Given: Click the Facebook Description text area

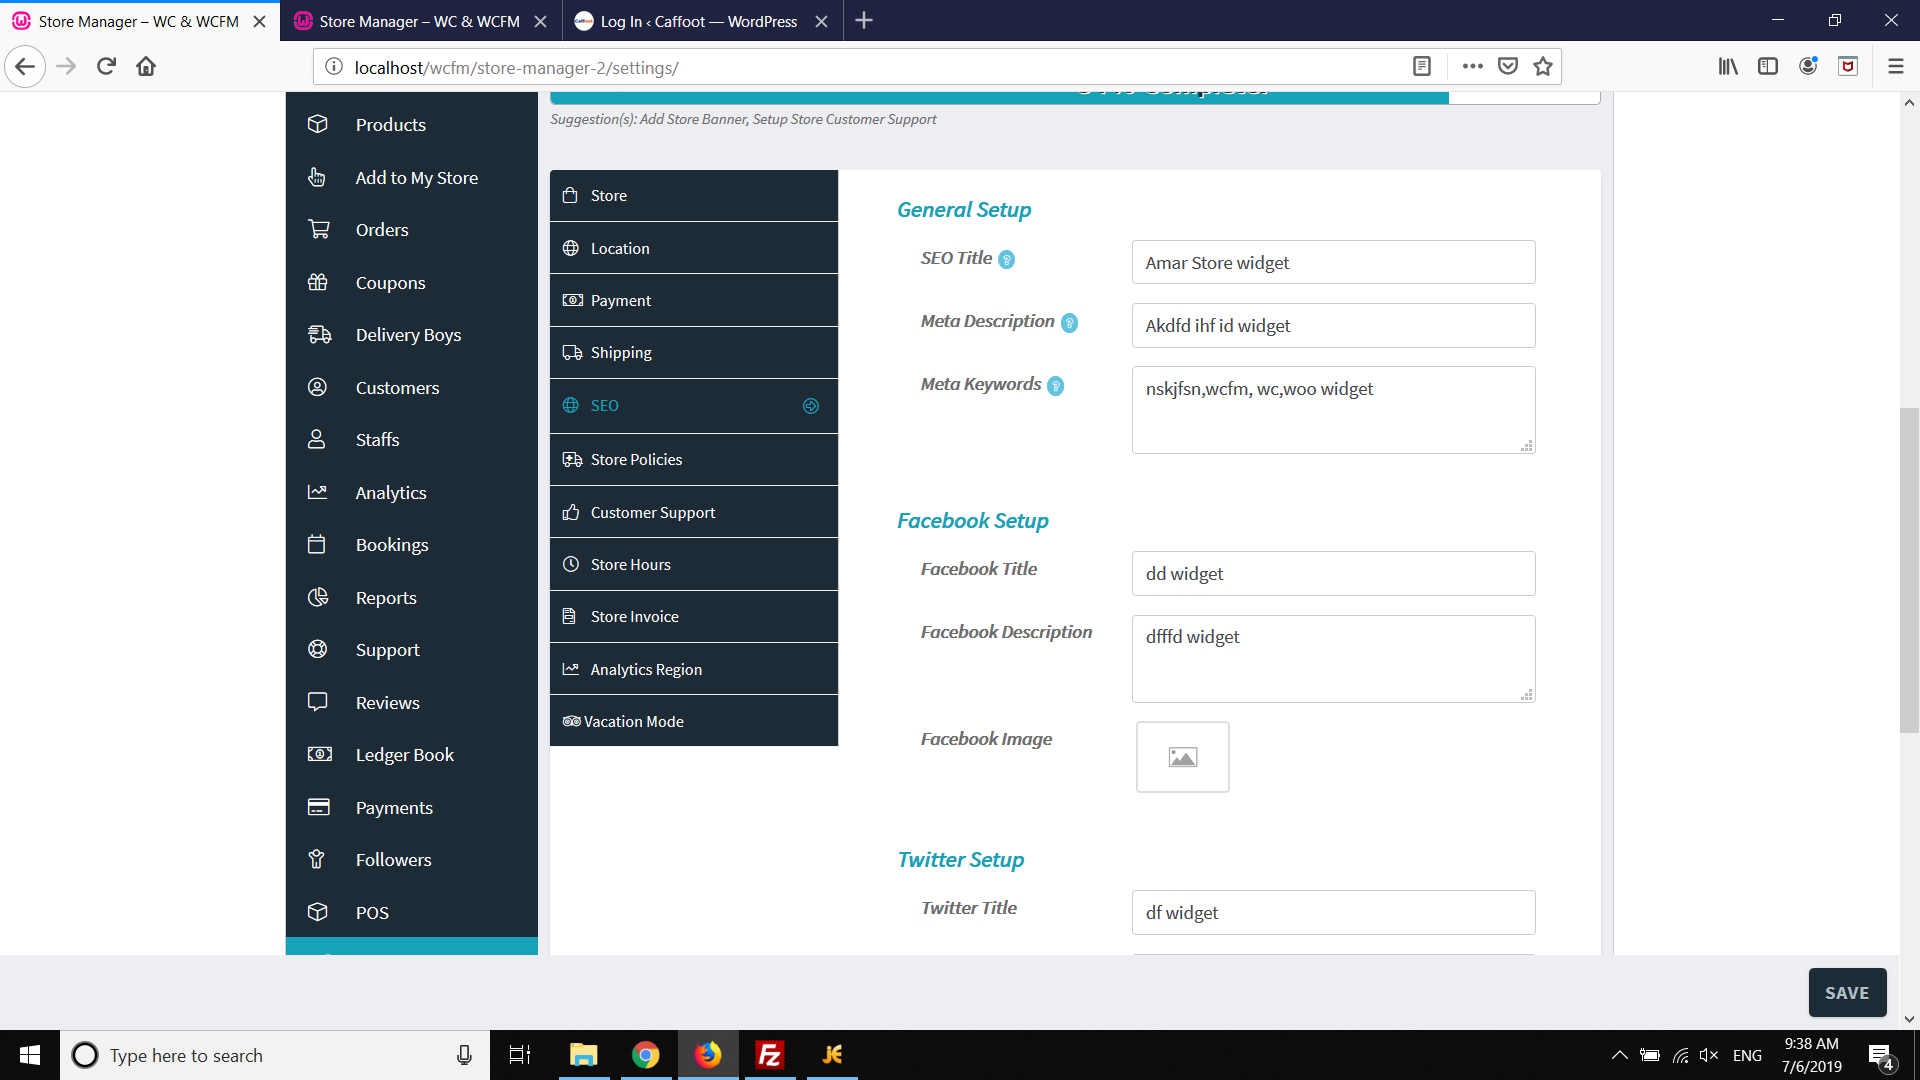Looking at the screenshot, I should pyautogui.click(x=1334, y=659).
